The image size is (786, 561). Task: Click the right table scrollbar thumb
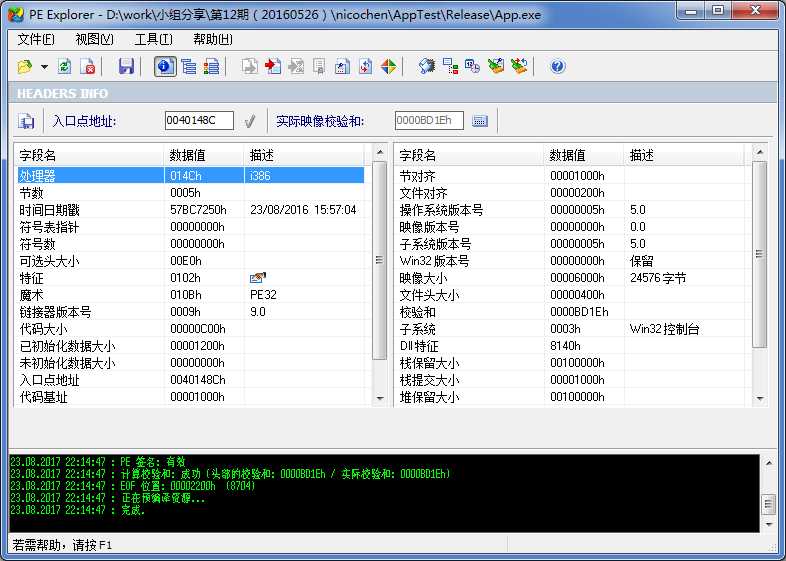[759, 254]
